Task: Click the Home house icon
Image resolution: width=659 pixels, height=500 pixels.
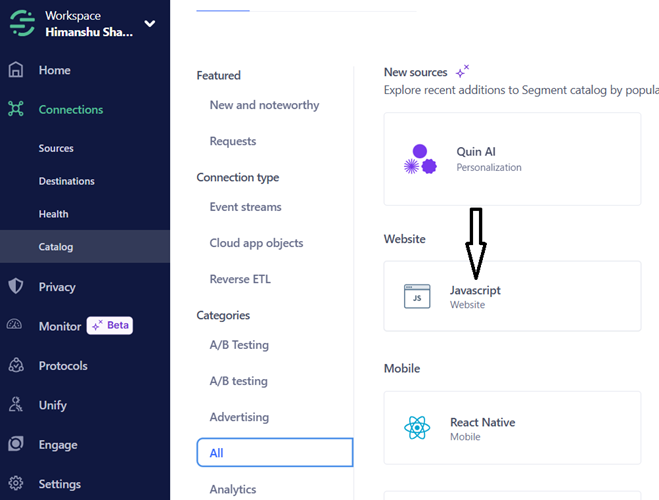Action: (16, 70)
